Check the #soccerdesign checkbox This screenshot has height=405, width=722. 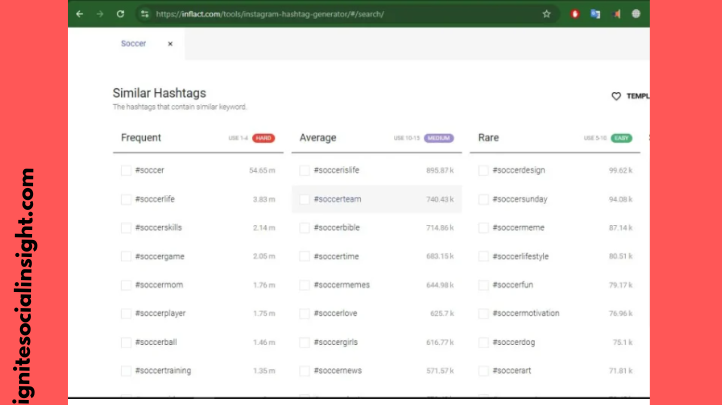pos(483,170)
